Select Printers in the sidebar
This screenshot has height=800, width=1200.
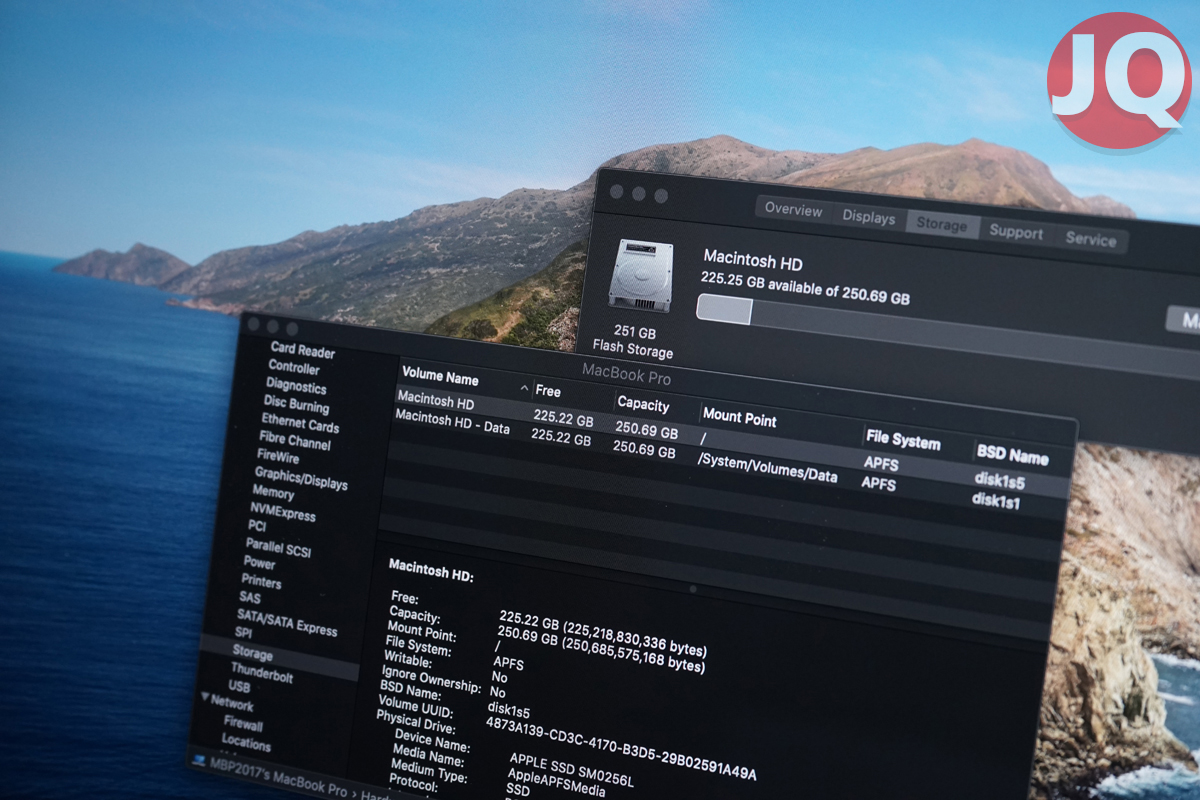click(261, 581)
